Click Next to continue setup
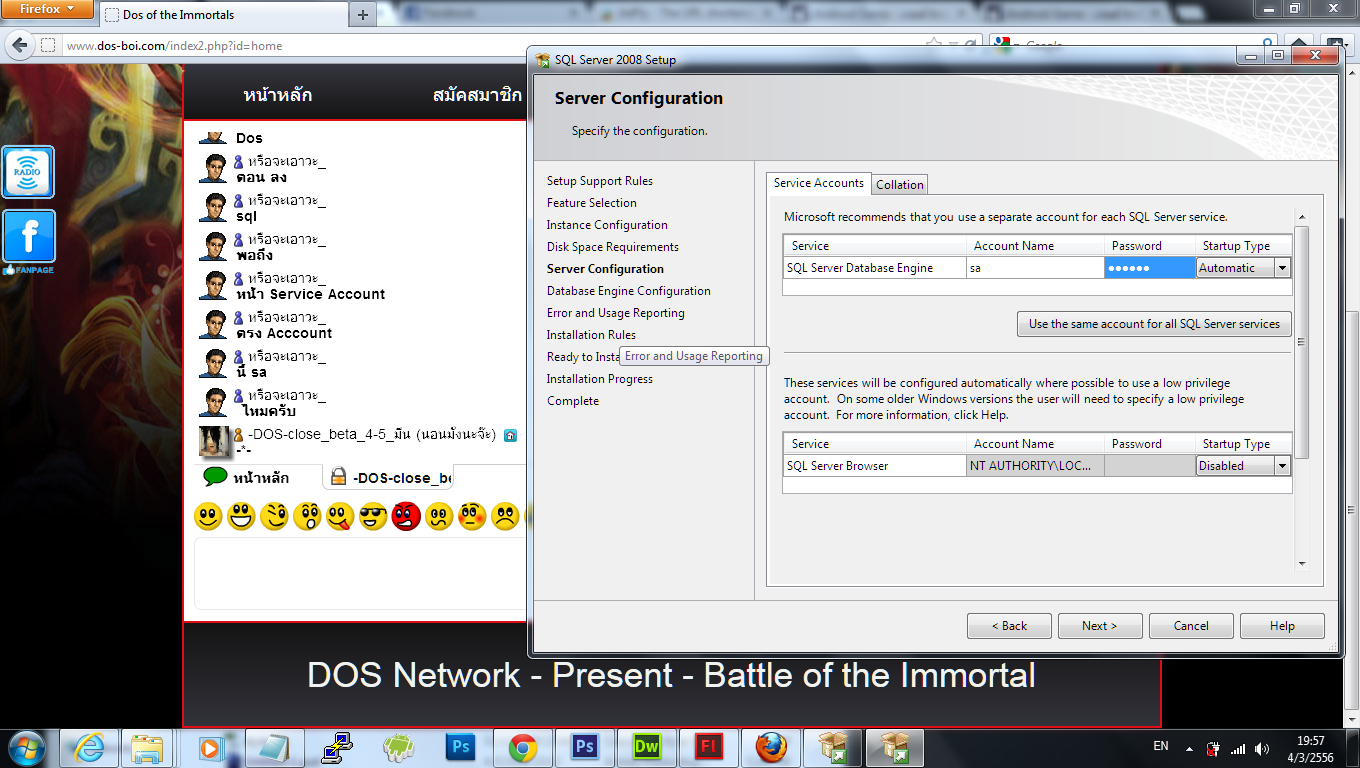This screenshot has height=768, width=1360. (1100, 626)
